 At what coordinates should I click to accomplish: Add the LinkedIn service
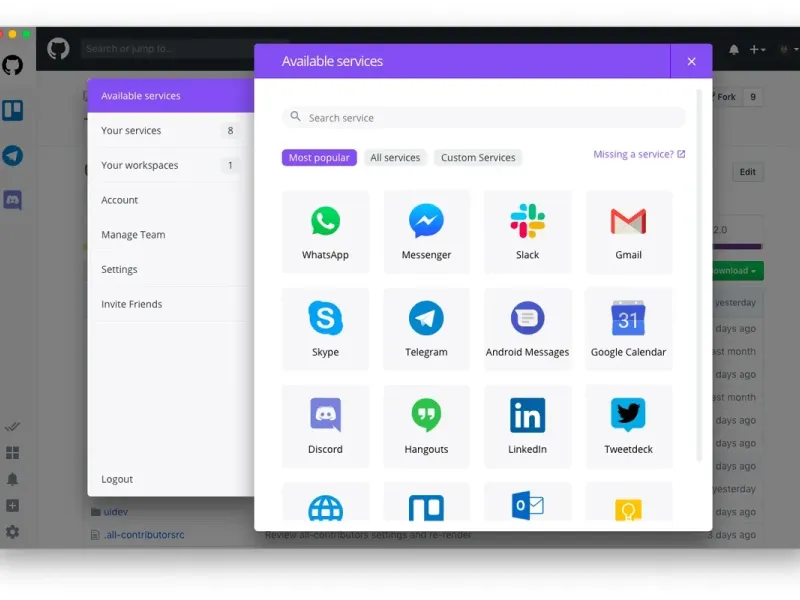[527, 427]
